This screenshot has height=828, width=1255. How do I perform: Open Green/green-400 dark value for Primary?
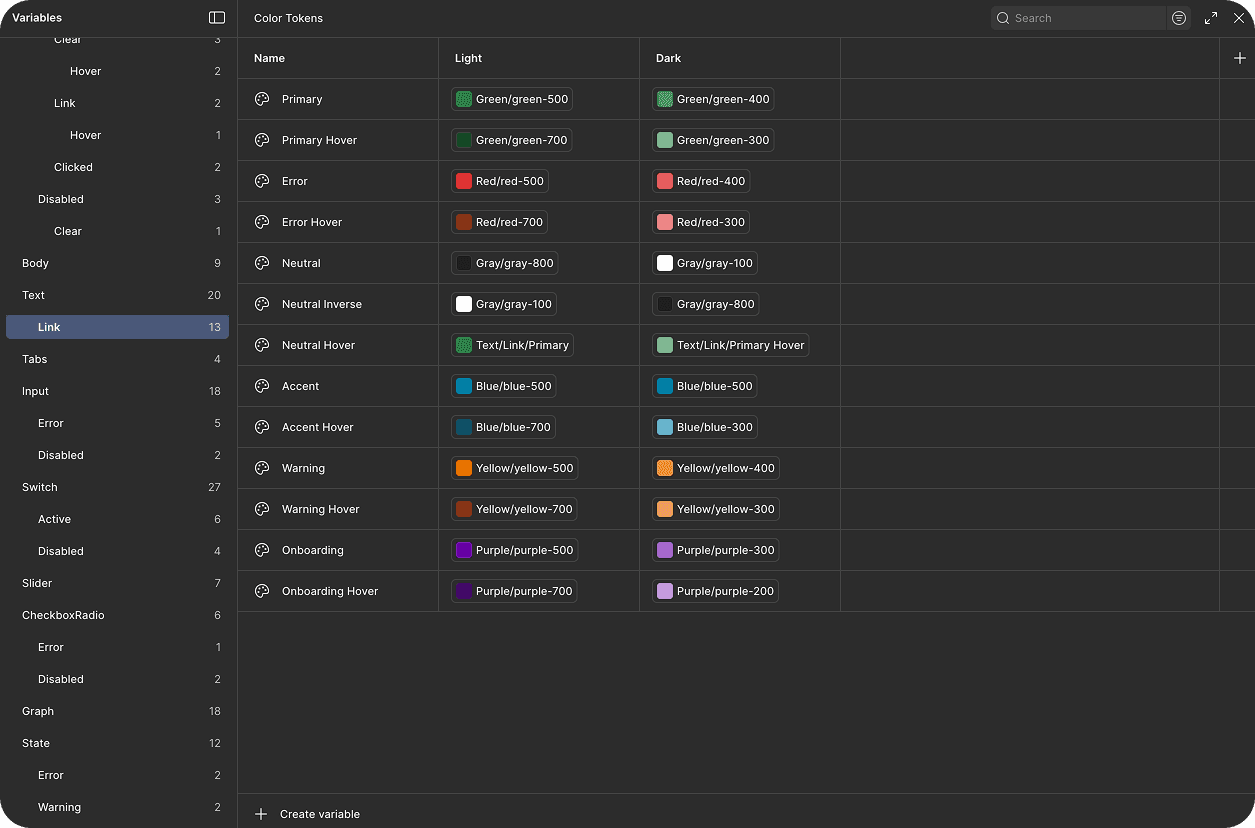(713, 99)
